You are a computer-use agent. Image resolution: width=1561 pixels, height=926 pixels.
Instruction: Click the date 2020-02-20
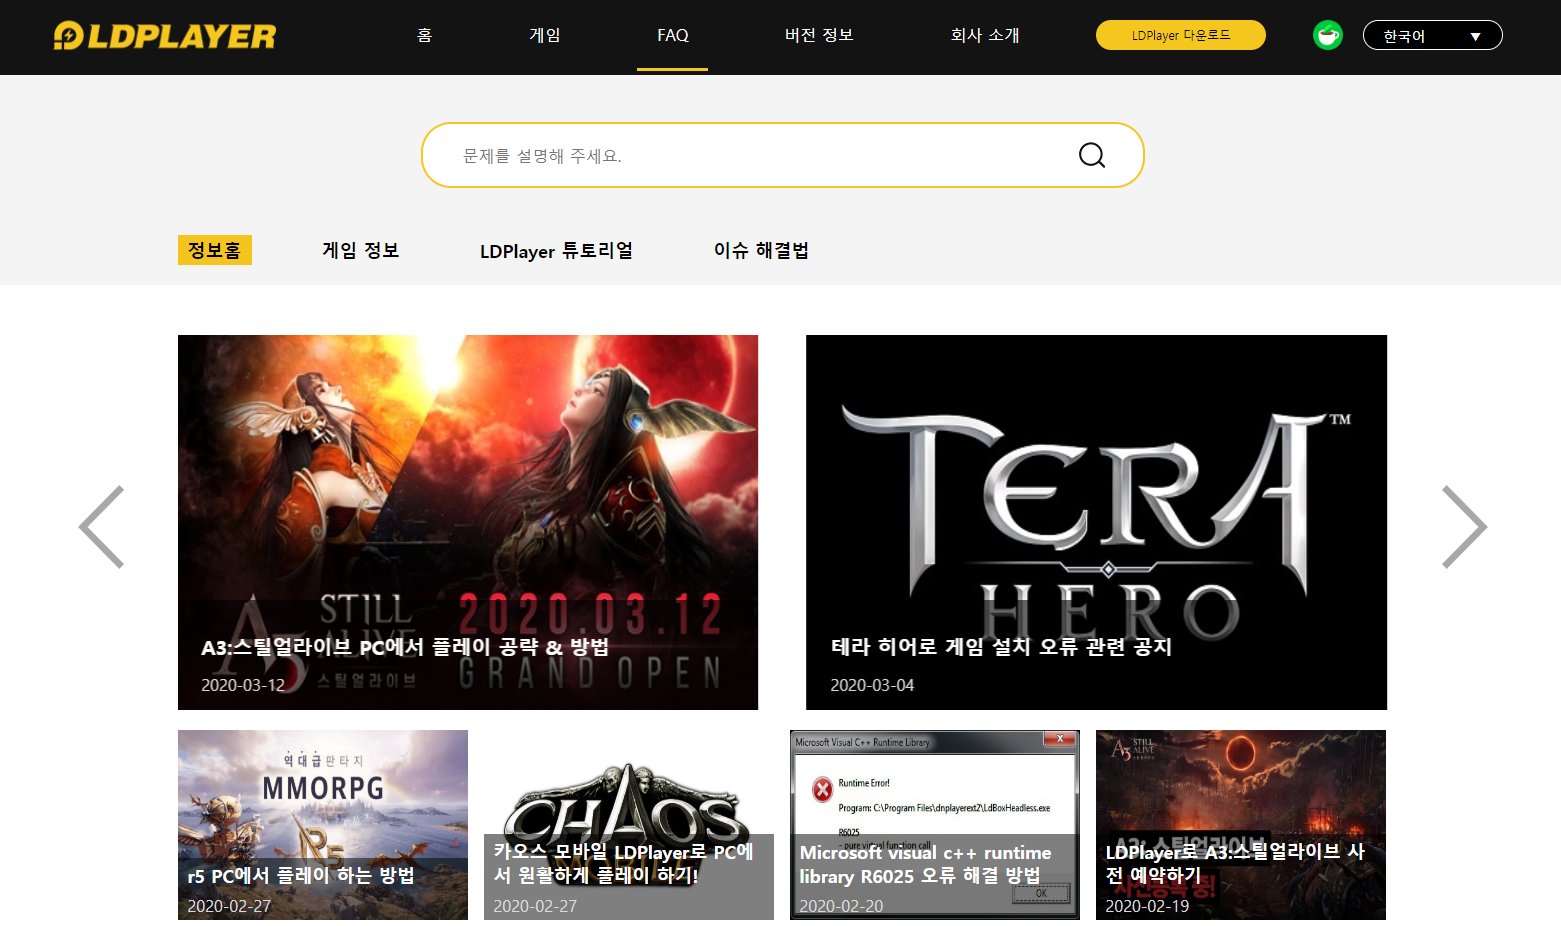841,906
